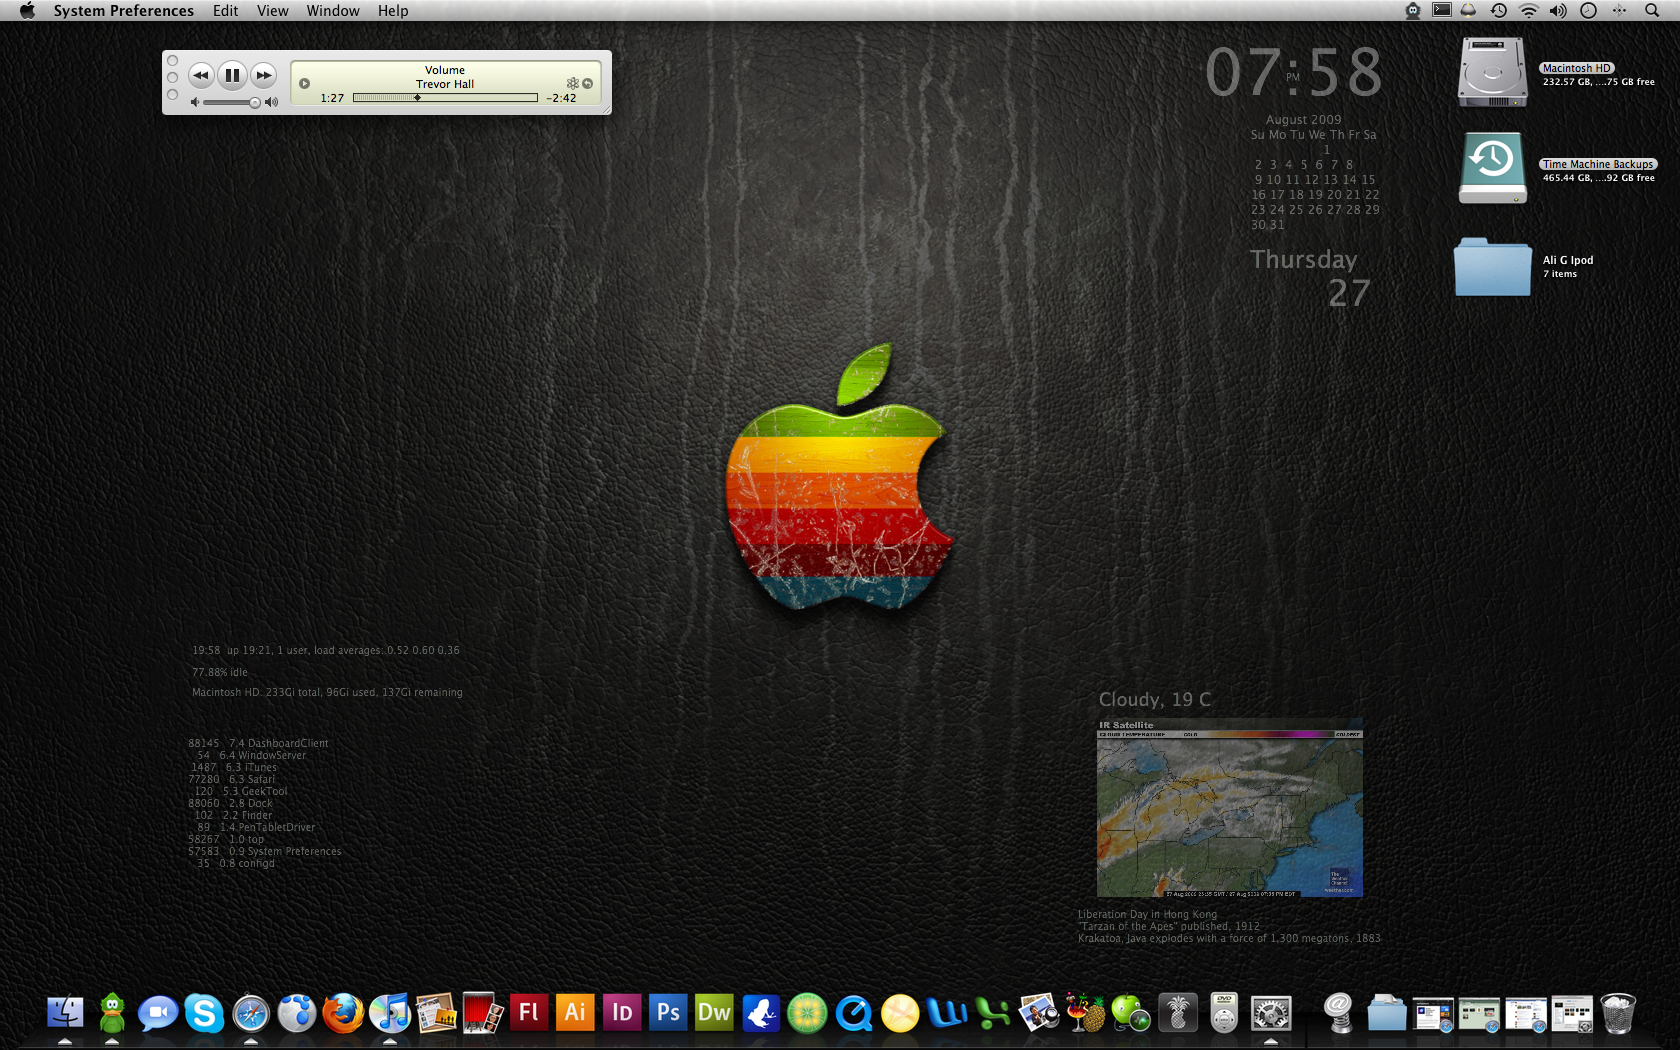The width and height of the screenshot is (1680, 1050).
Task: Open the Apple menu
Action: (x=27, y=10)
